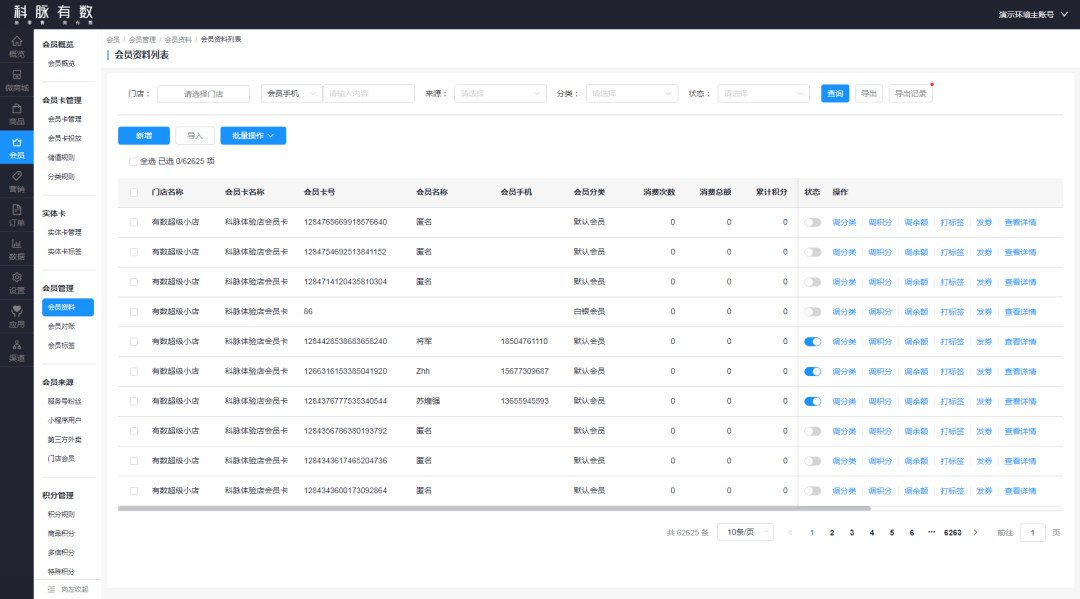This screenshot has width=1080, height=599.
Task: Enable status switch for card number 86
Action: pos(813,312)
